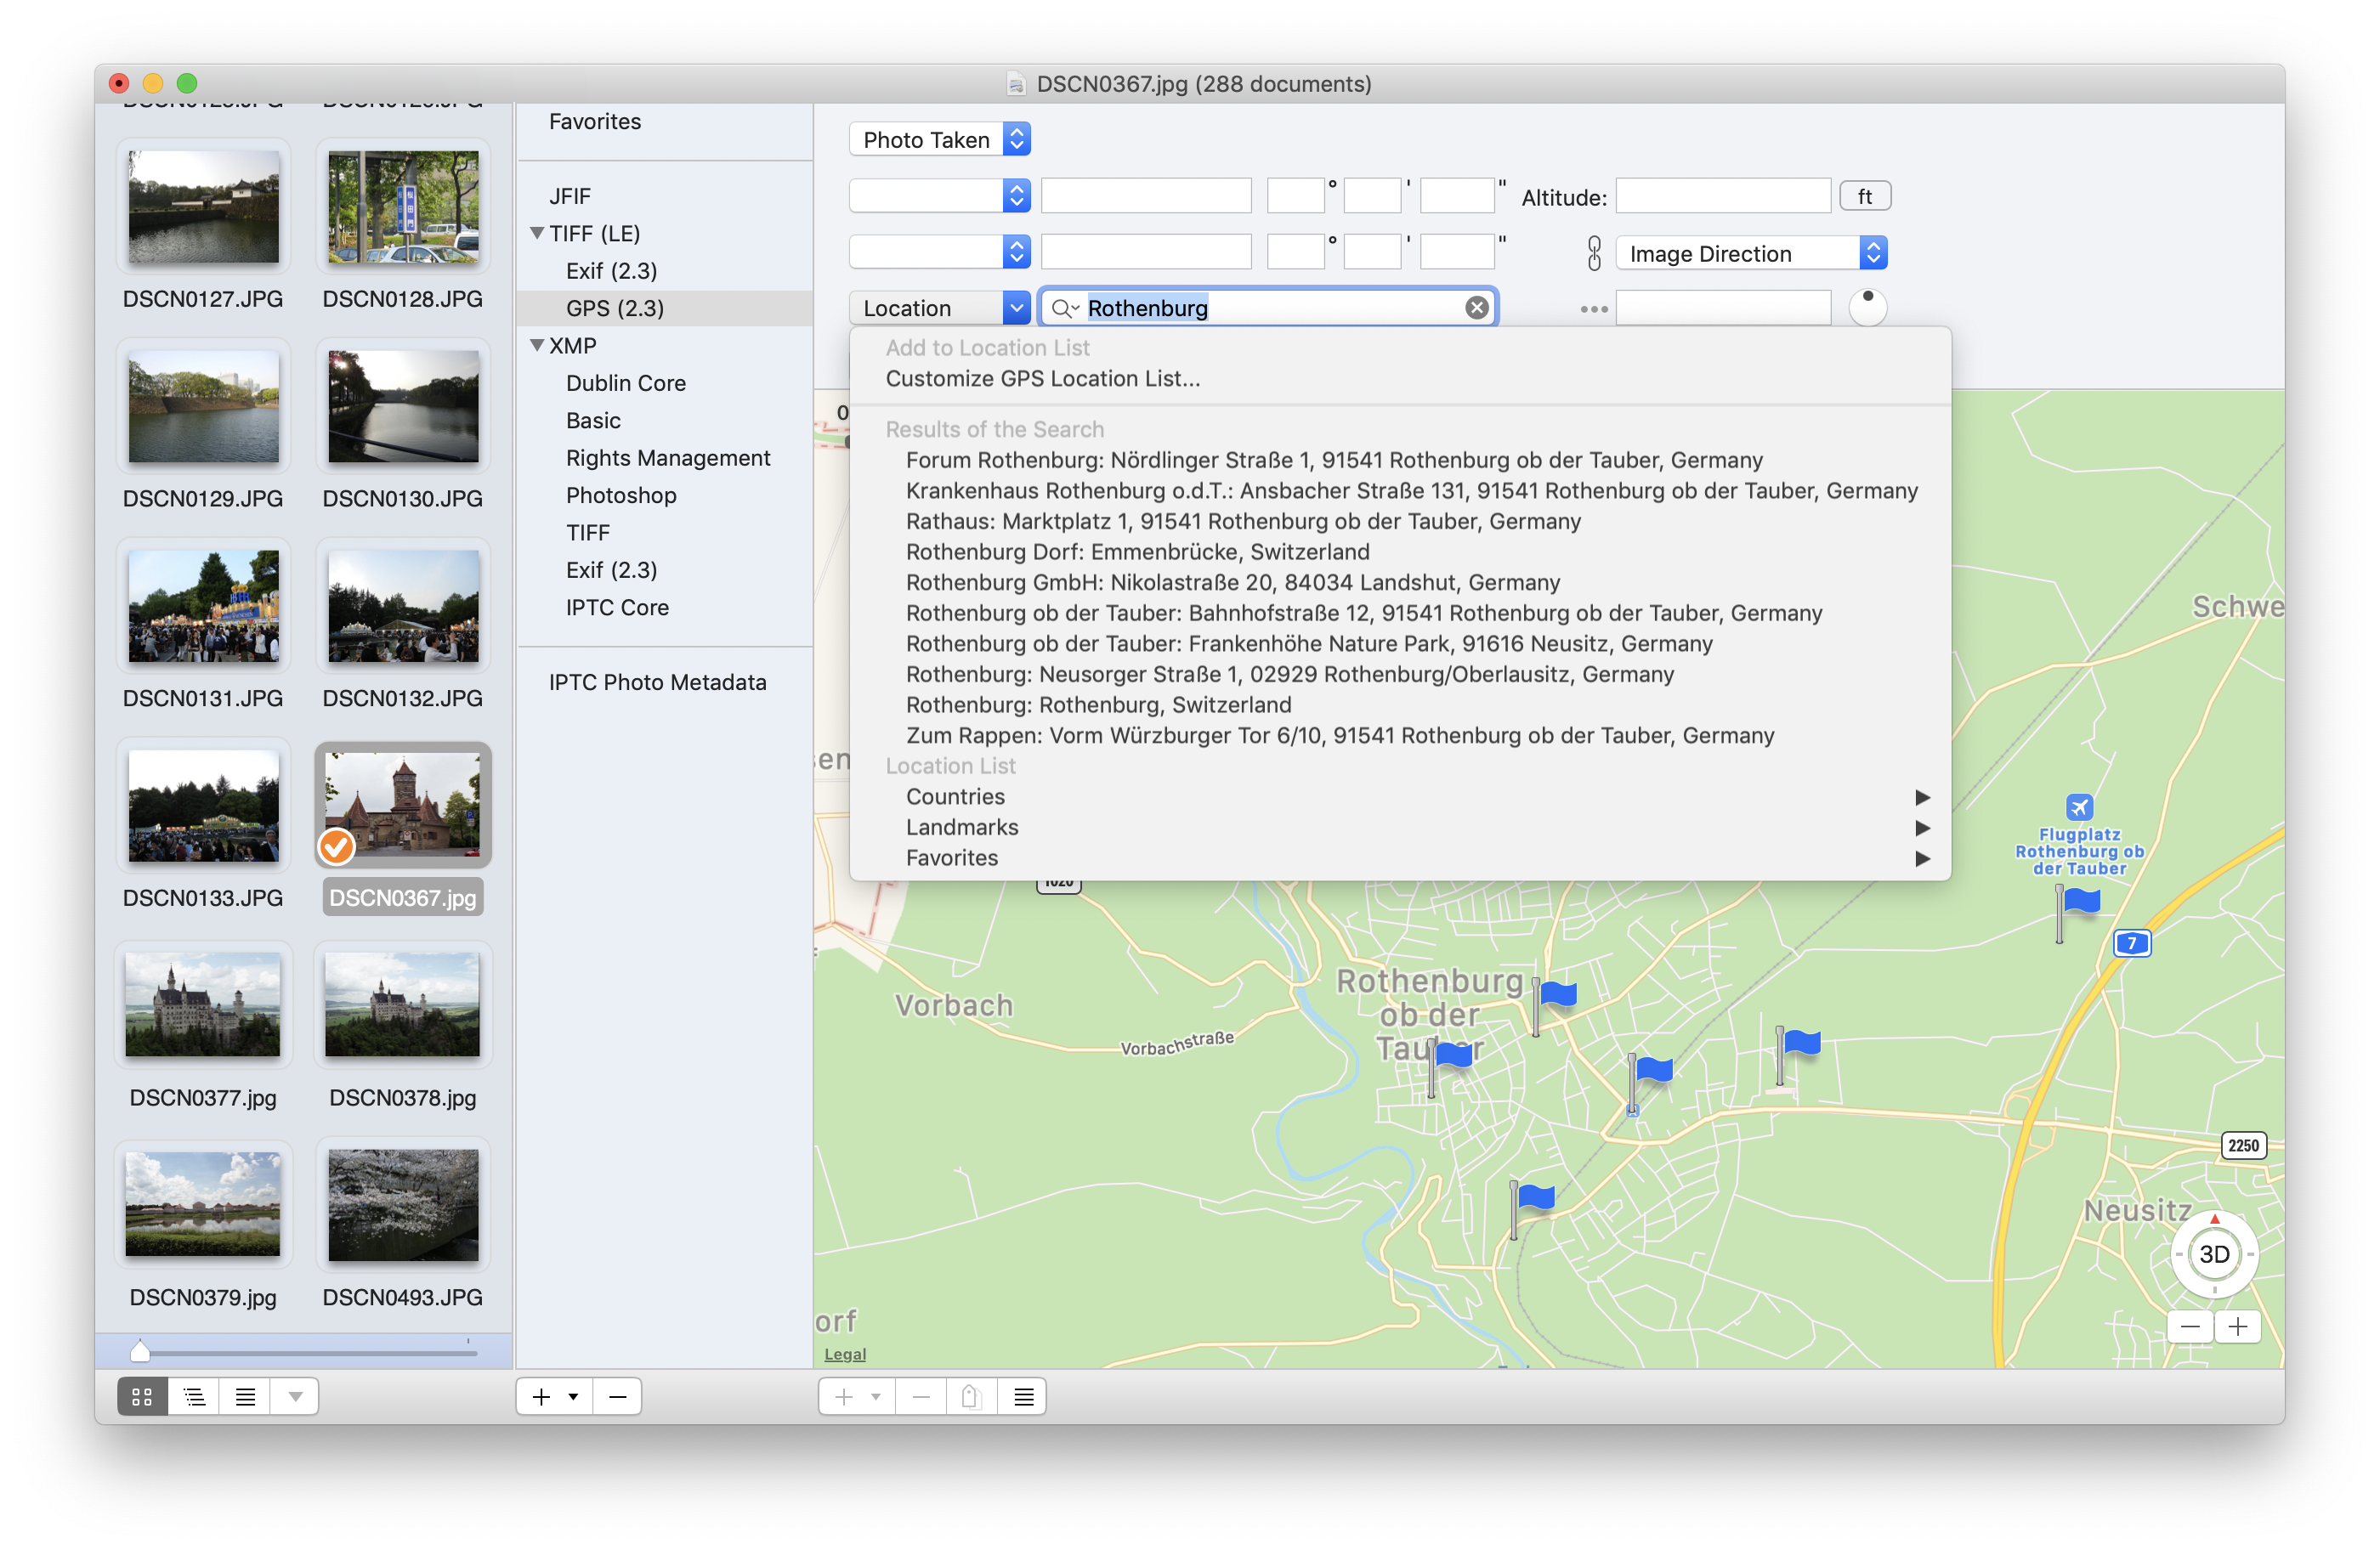Click the list lines icon in map toolbar
Viewport: 2380px width, 1550px height.
[1023, 1397]
